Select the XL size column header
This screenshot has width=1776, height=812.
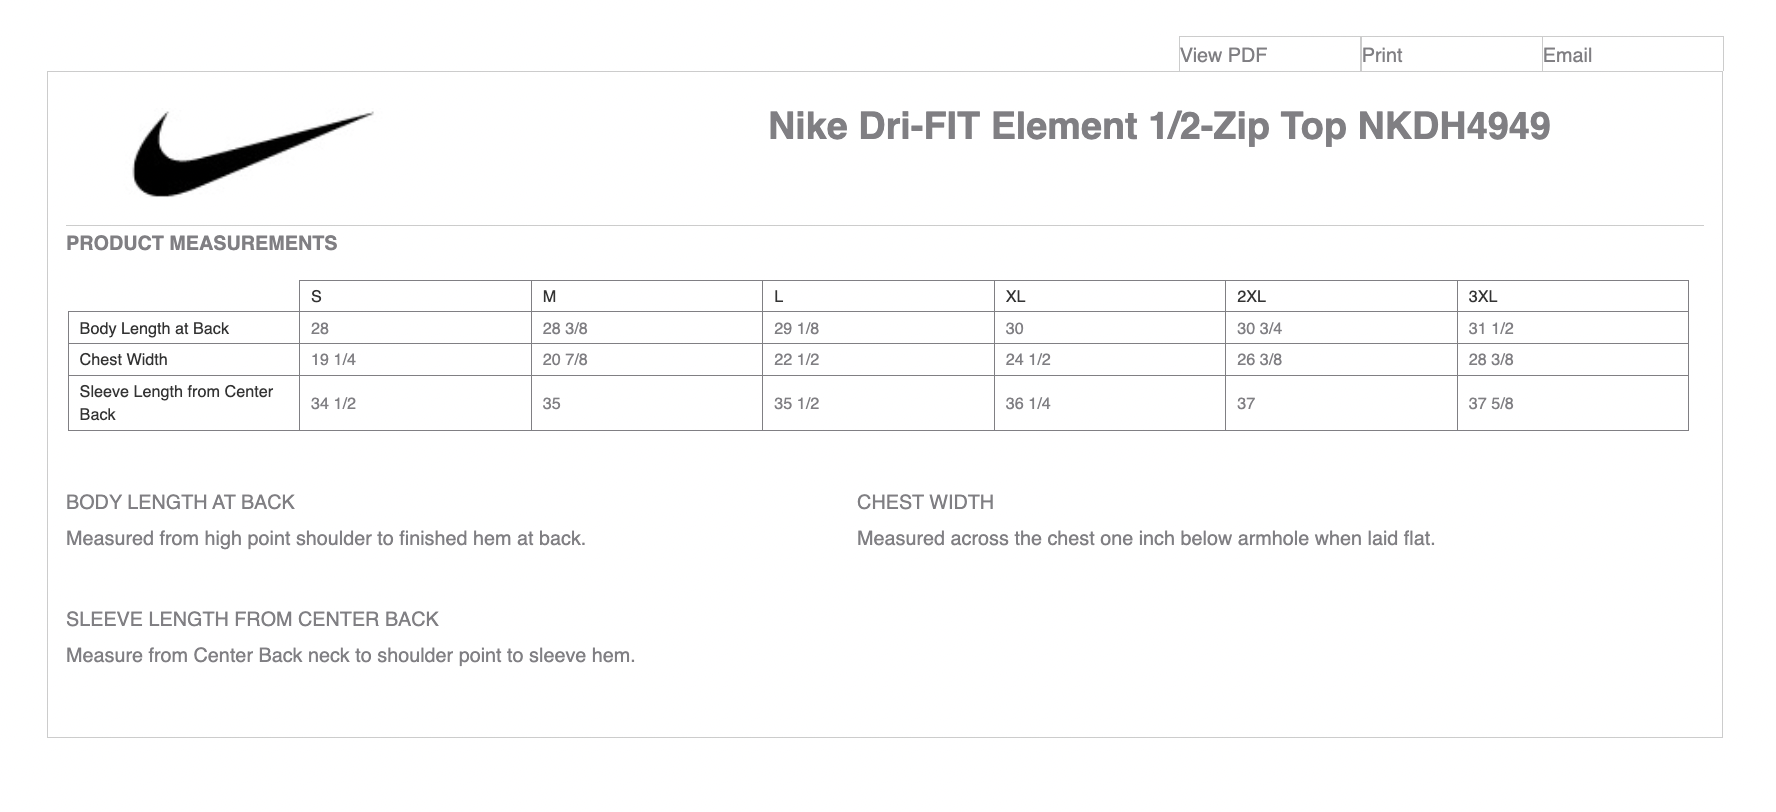(x=1015, y=296)
